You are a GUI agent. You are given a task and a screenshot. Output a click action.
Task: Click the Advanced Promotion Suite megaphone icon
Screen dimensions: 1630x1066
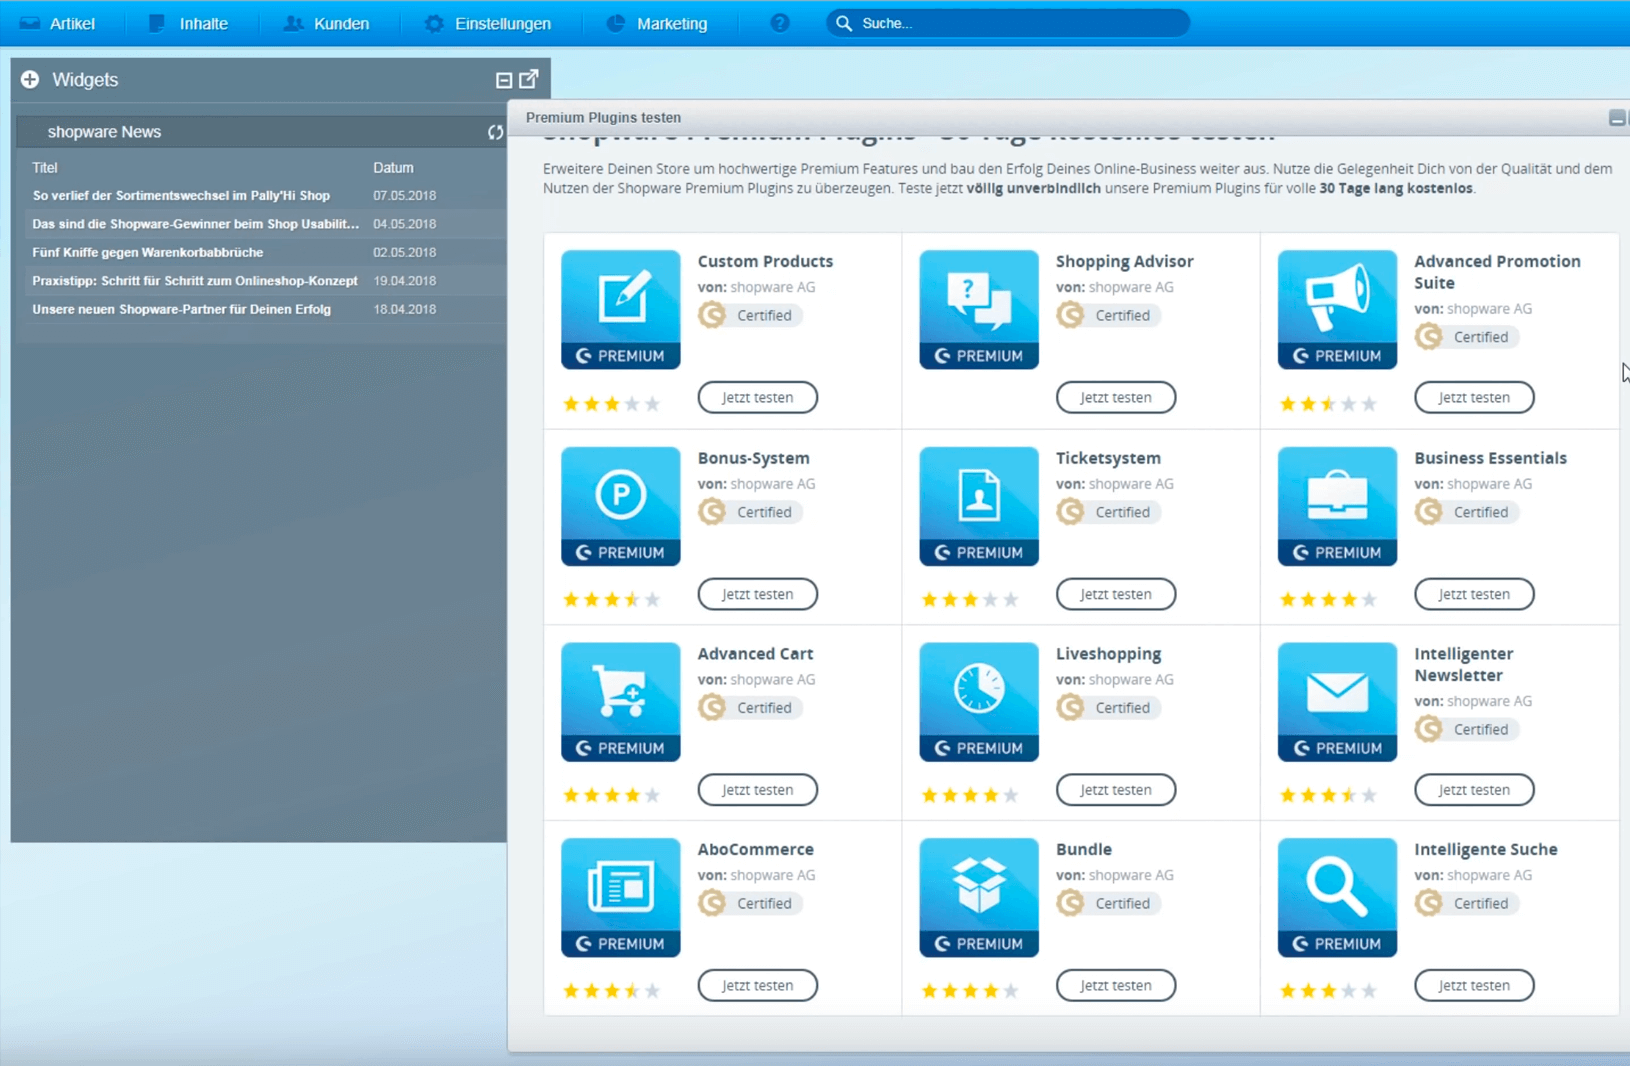[1337, 308]
